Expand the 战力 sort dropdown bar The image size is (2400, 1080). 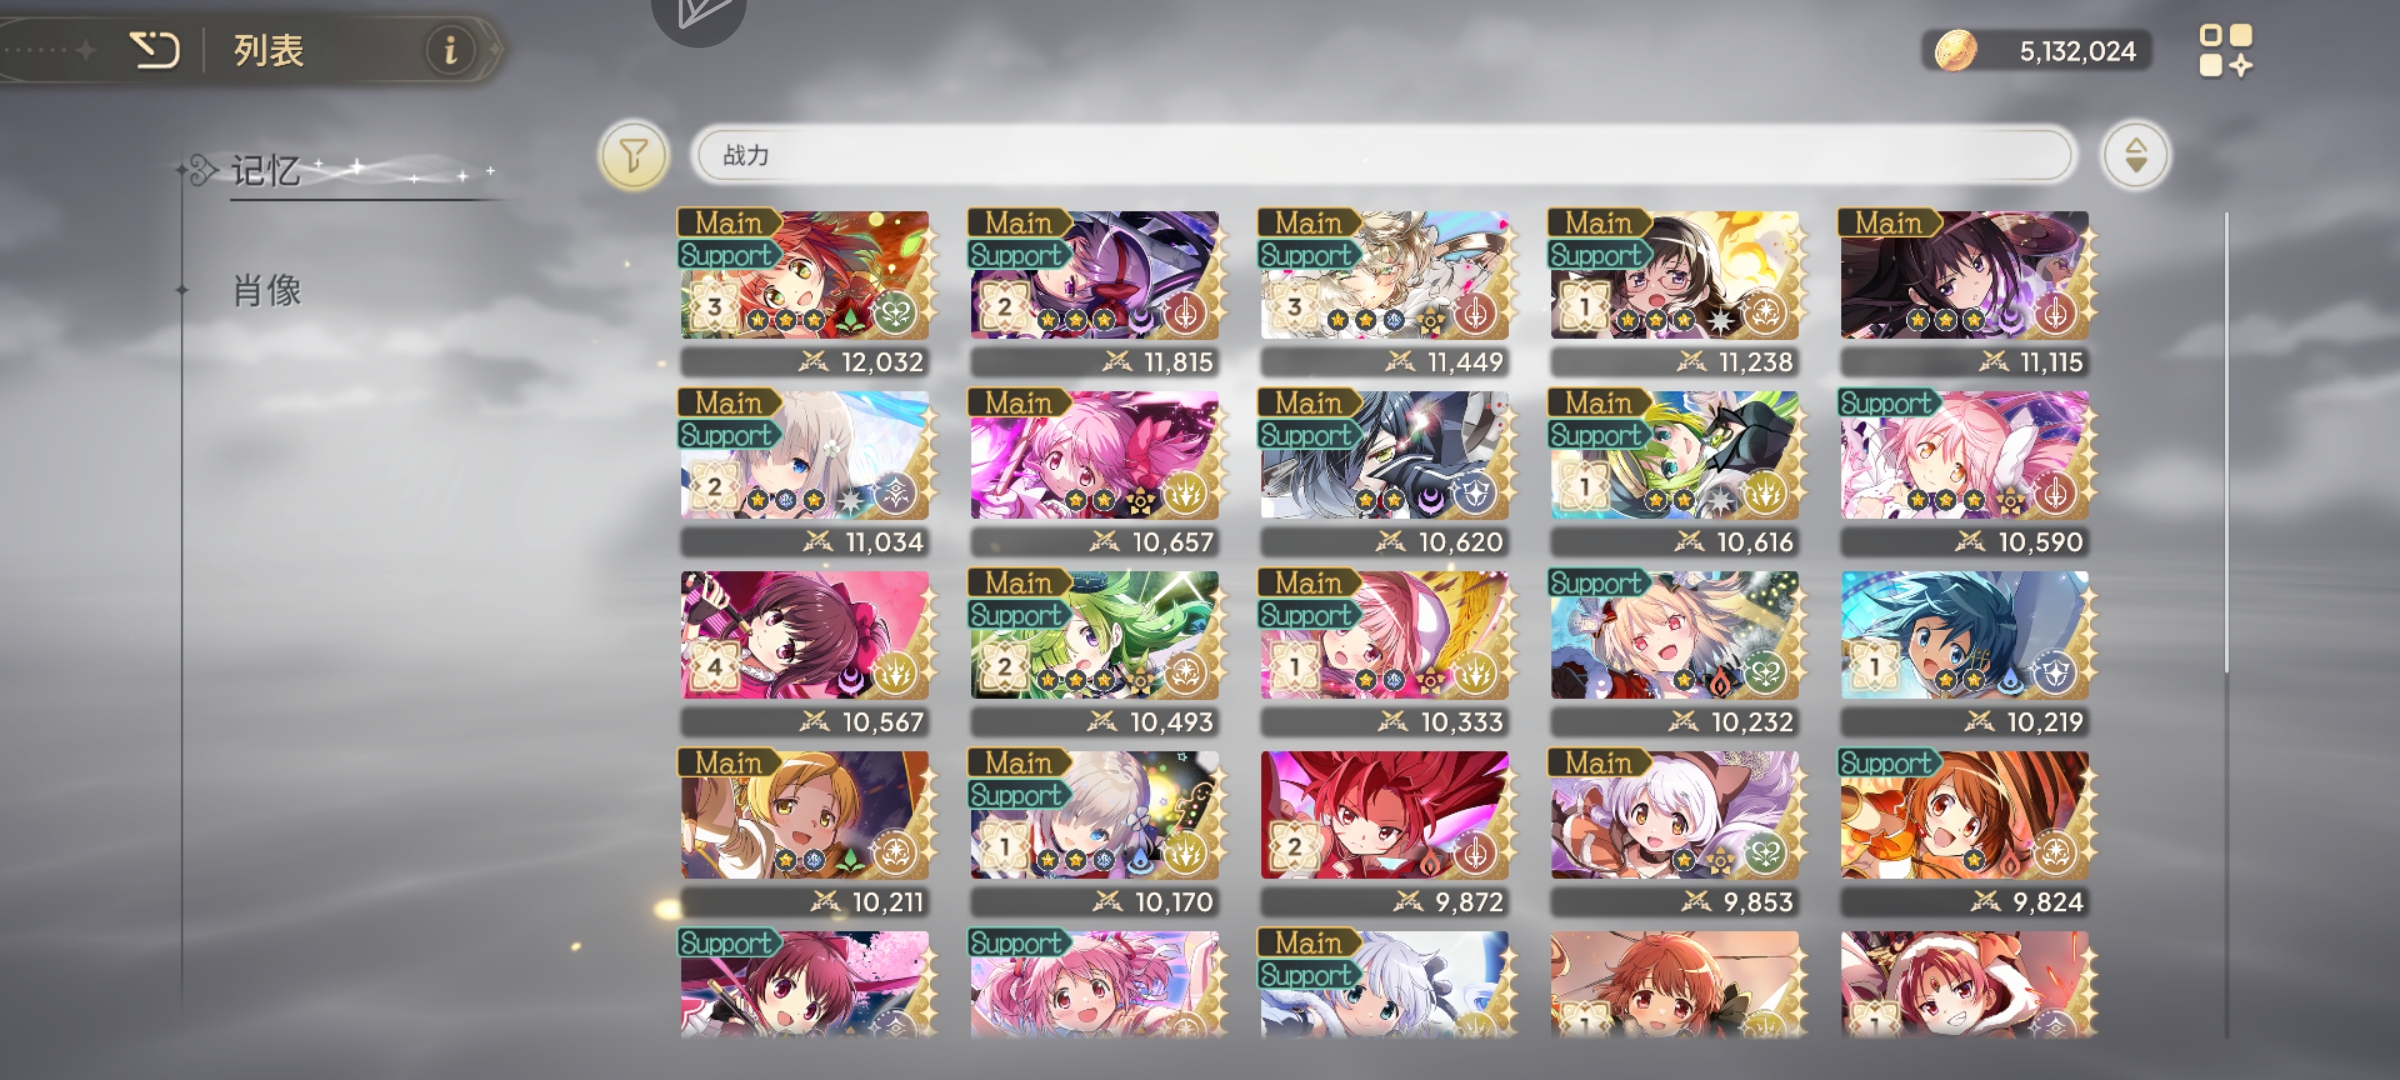[1383, 155]
